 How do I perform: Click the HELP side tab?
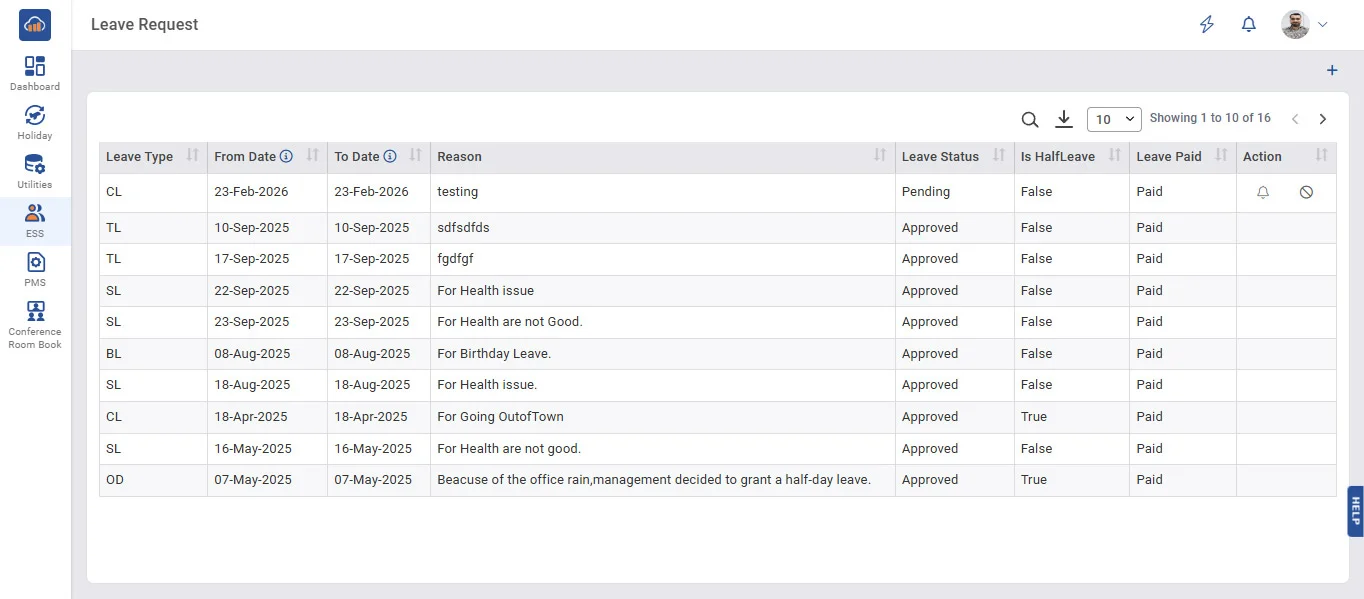click(1355, 512)
